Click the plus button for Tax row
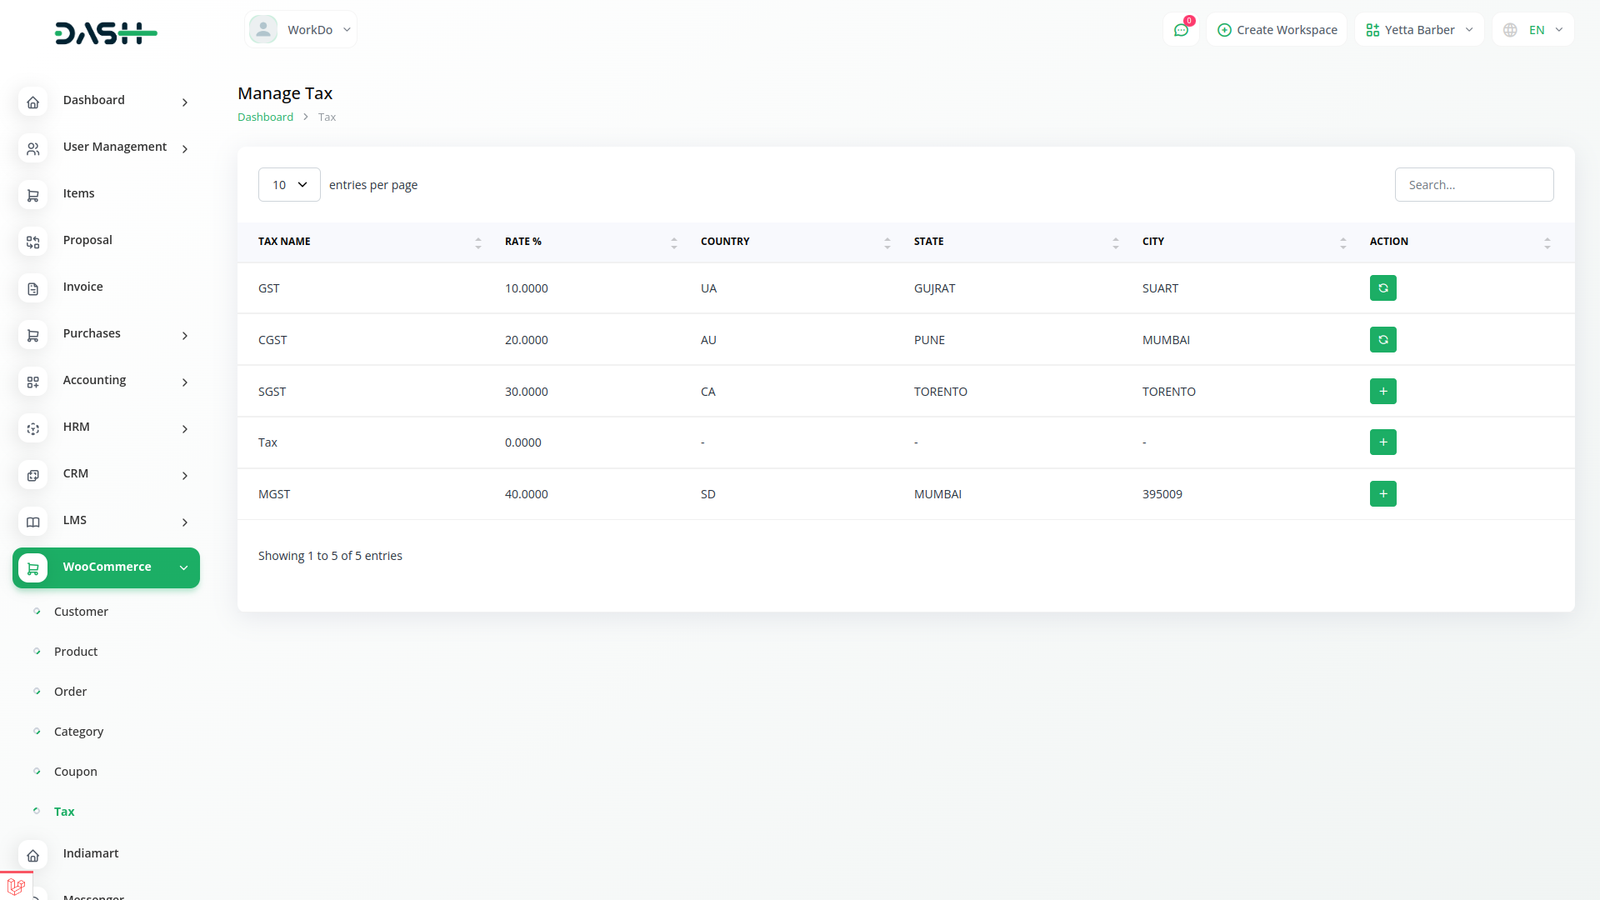 pos(1383,442)
